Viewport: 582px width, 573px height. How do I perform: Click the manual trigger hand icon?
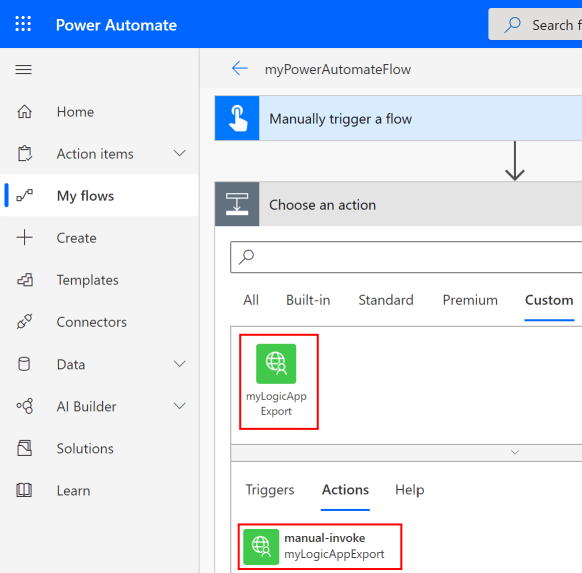237,118
